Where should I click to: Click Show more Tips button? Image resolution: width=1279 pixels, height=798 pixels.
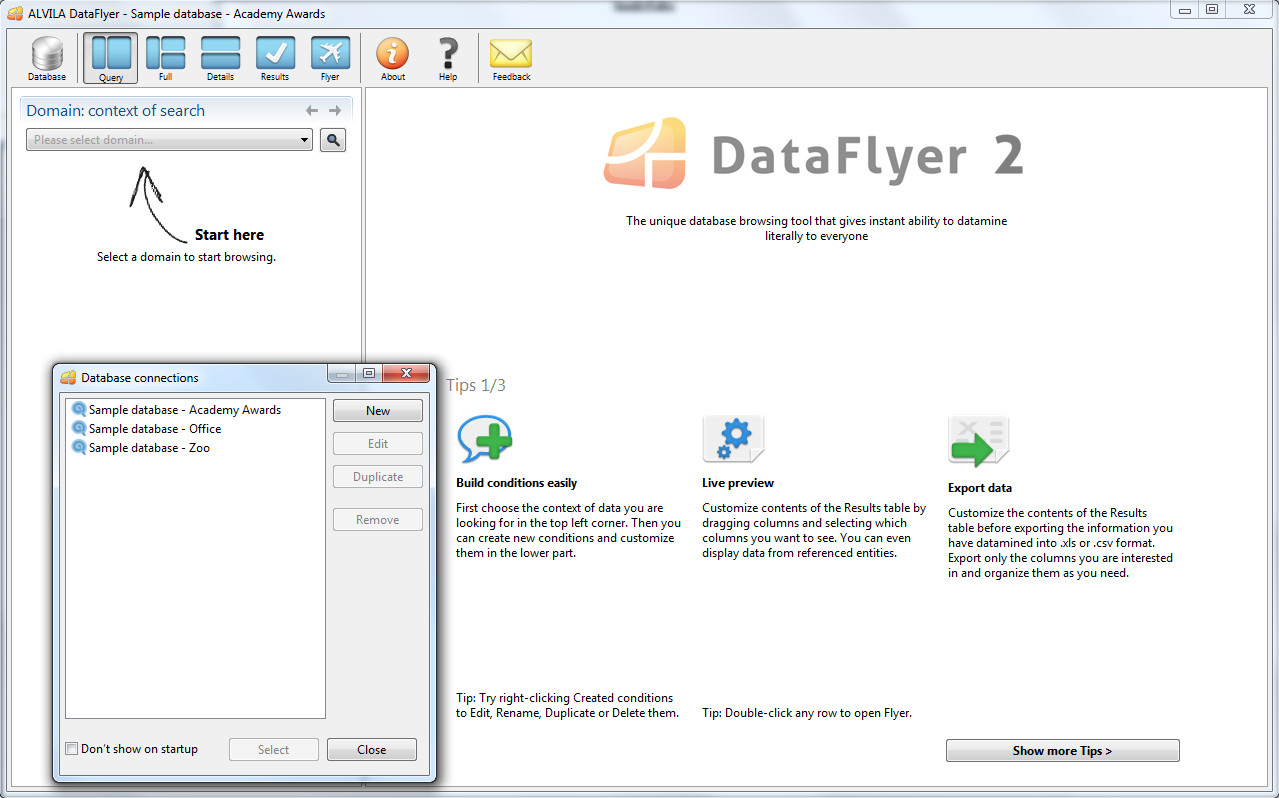click(1062, 751)
